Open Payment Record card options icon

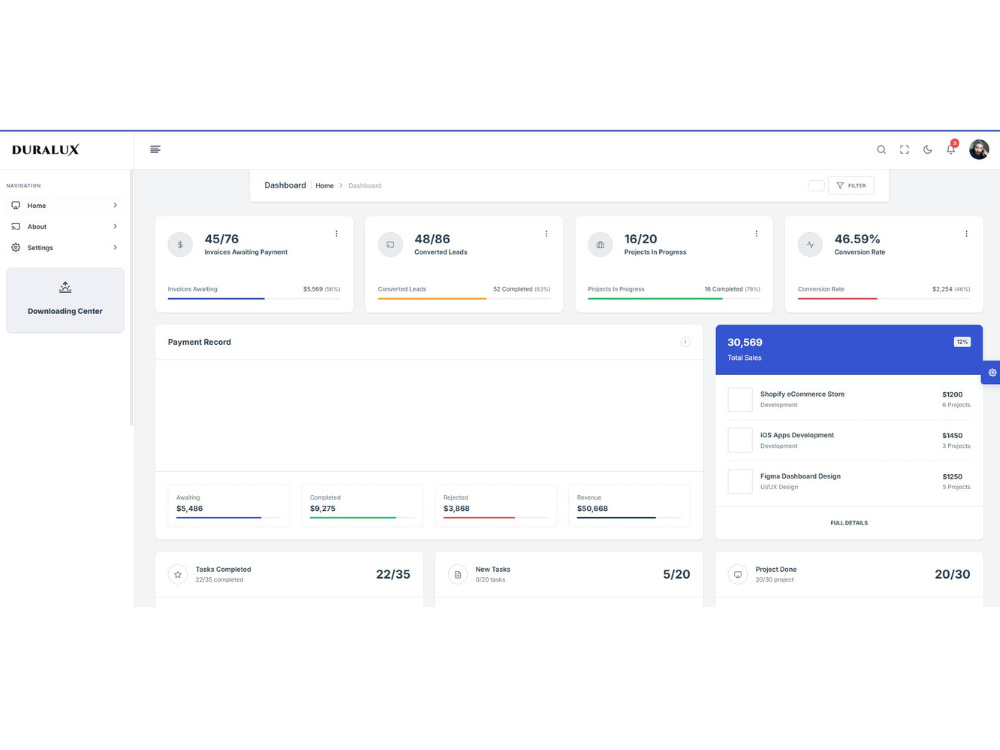point(685,342)
